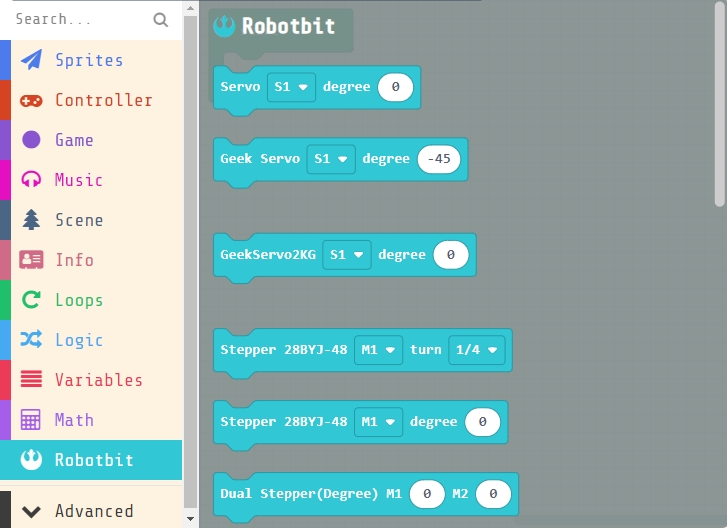Open the Variables category
Viewport: 727px width, 528px height.
point(98,380)
